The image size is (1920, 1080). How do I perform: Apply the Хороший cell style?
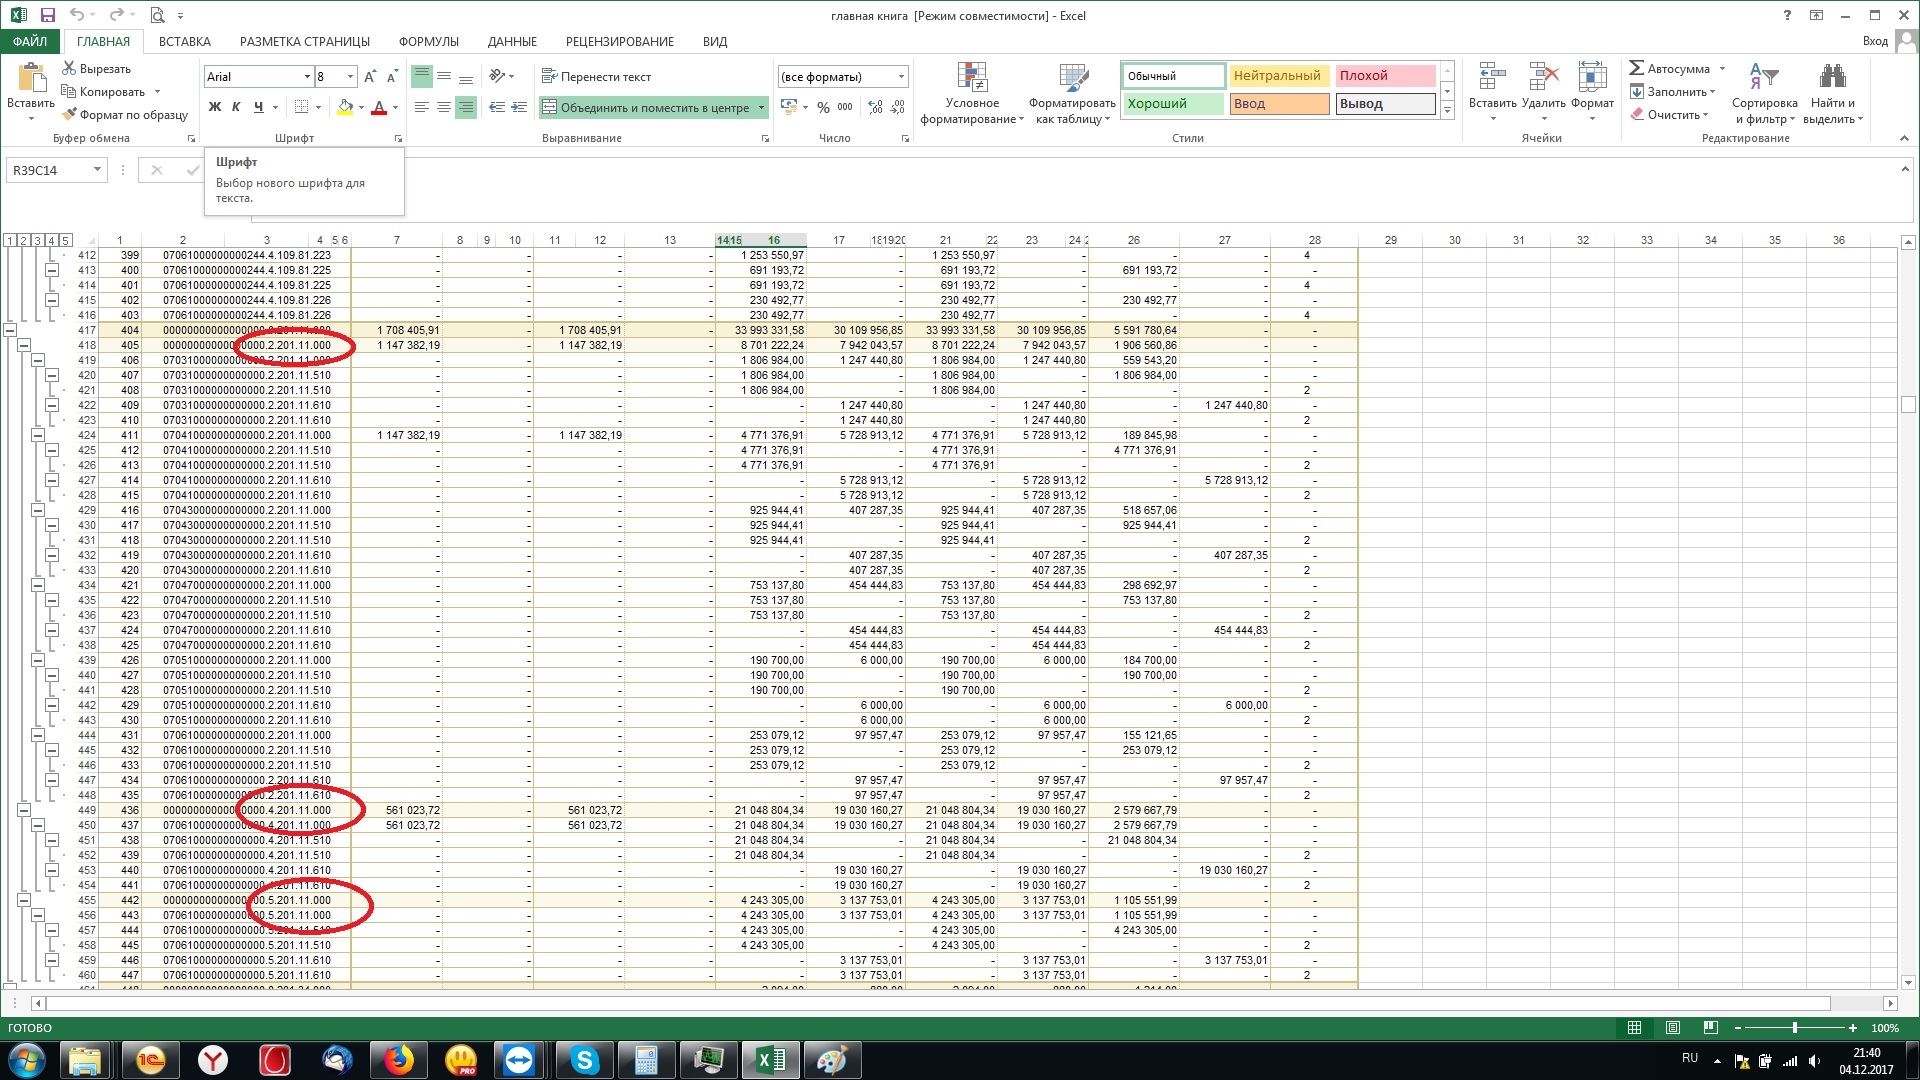tap(1173, 104)
